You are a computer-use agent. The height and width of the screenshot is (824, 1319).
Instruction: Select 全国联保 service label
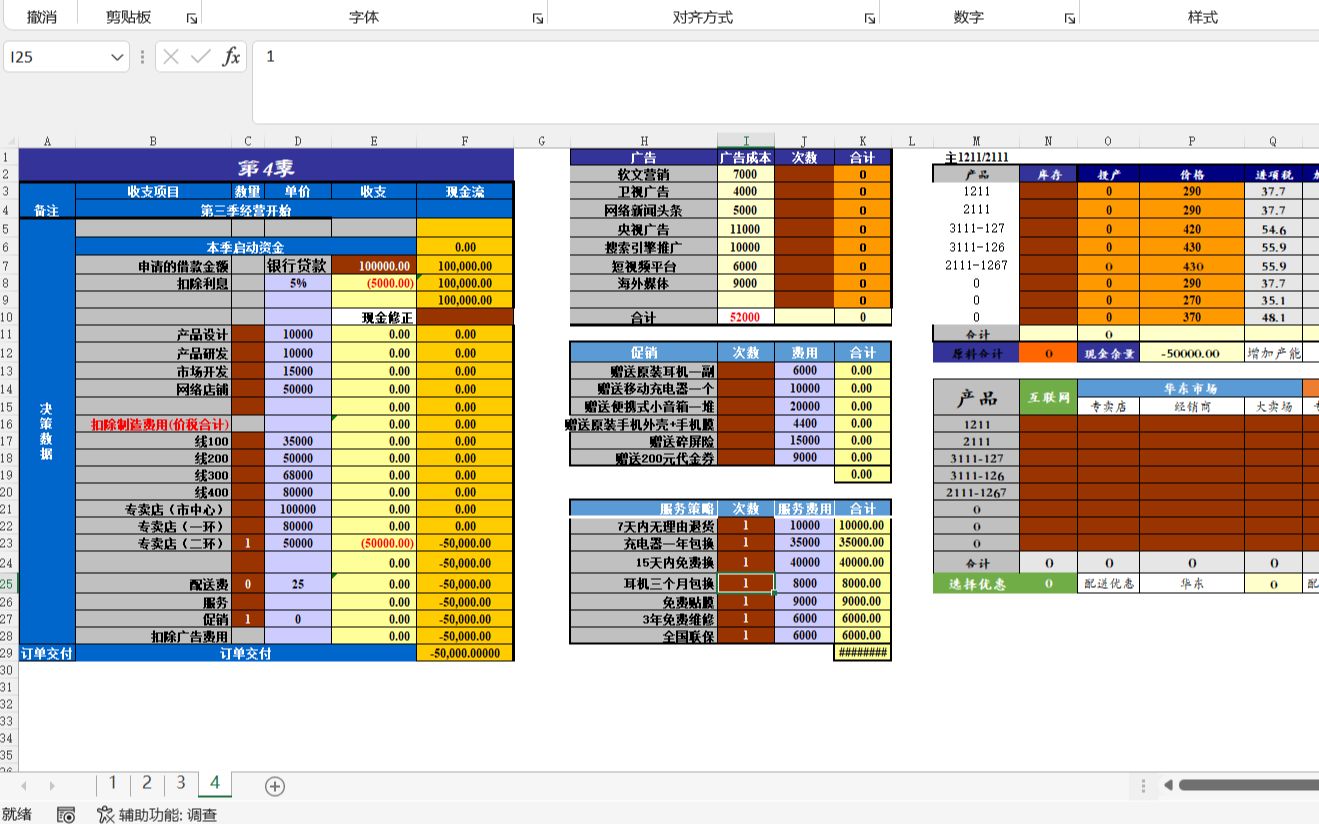pos(644,635)
